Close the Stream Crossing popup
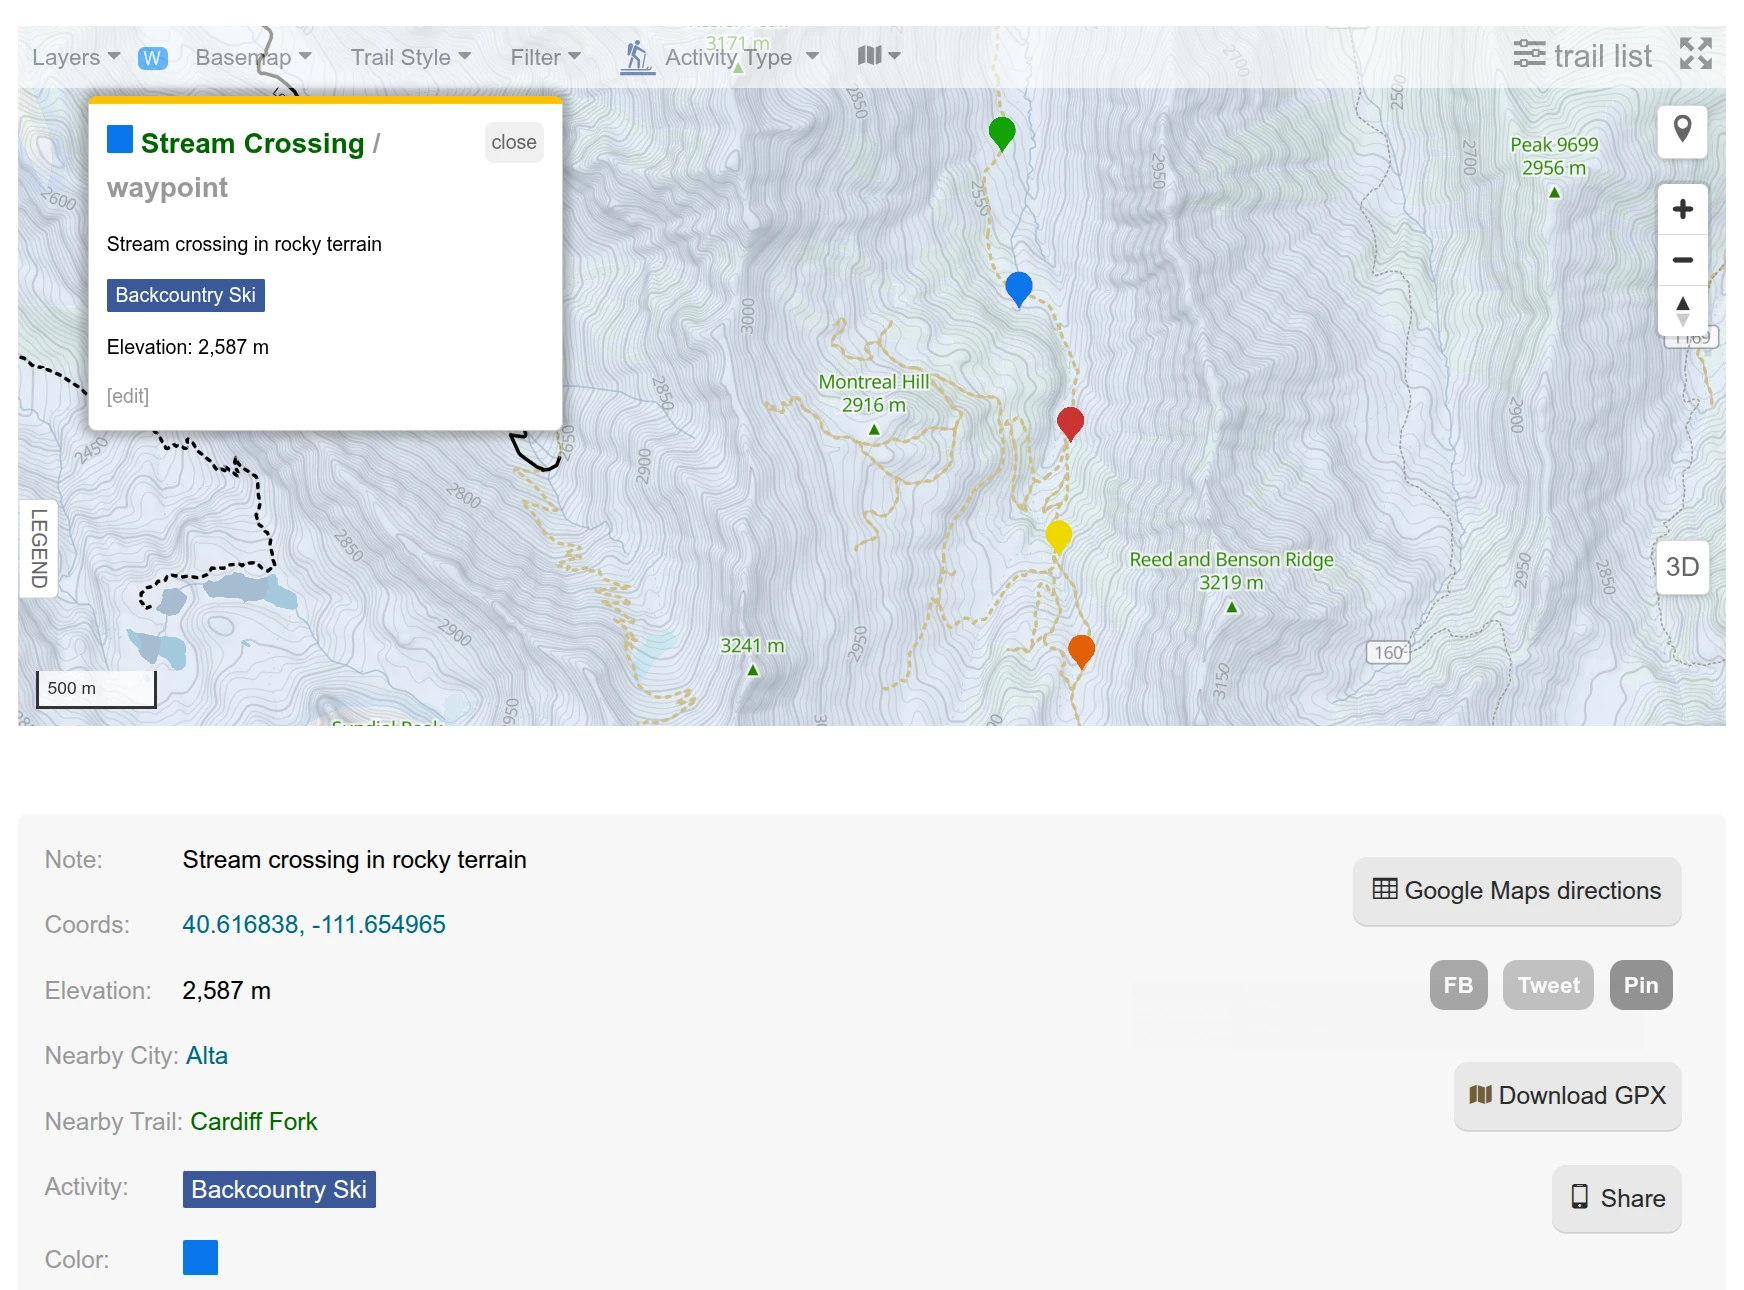 point(514,142)
